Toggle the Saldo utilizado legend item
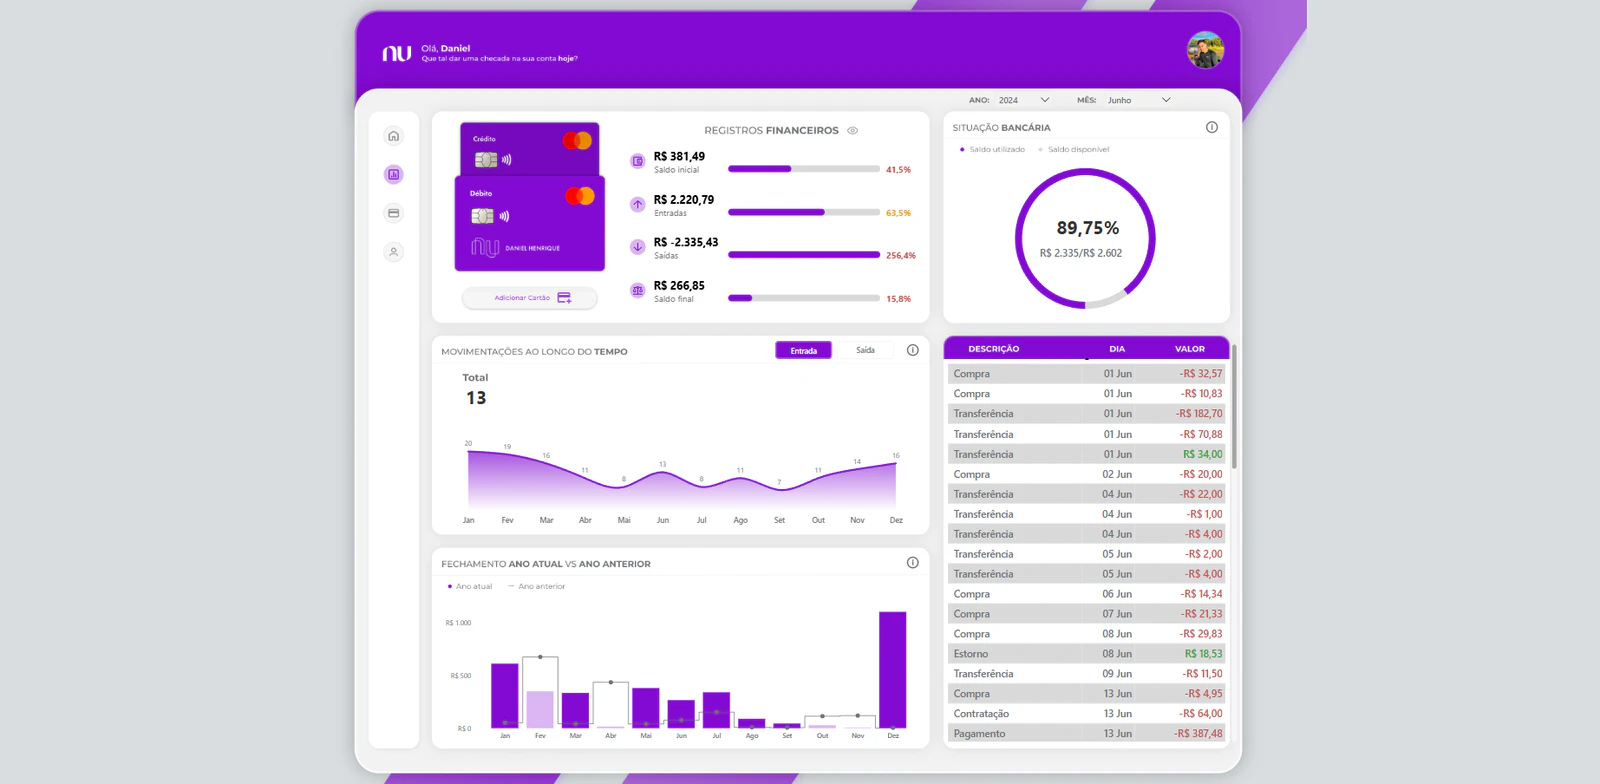The width and height of the screenshot is (1600, 784). click(993, 149)
